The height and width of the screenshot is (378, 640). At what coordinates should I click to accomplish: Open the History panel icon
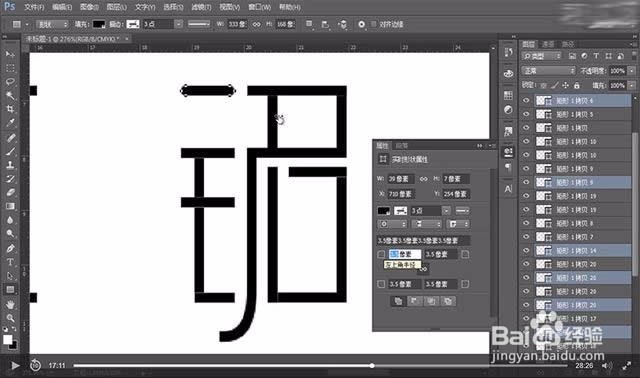(508, 52)
